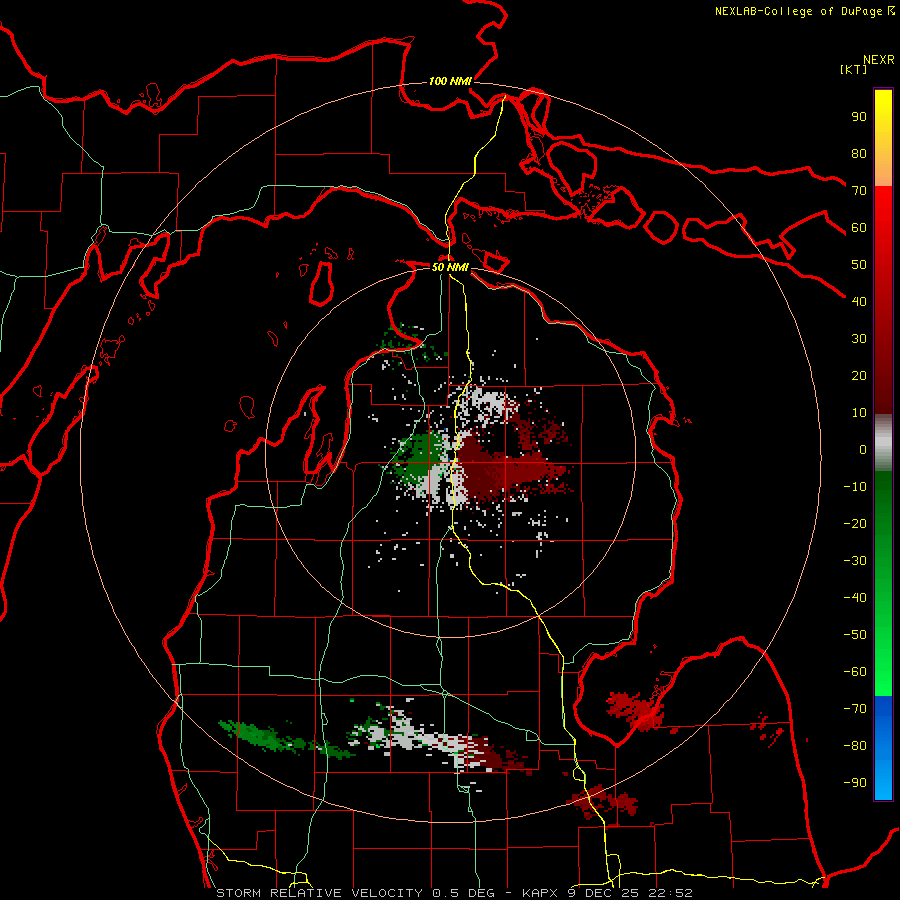Click the '100 NMI' range ring label

pyautogui.click(x=450, y=81)
